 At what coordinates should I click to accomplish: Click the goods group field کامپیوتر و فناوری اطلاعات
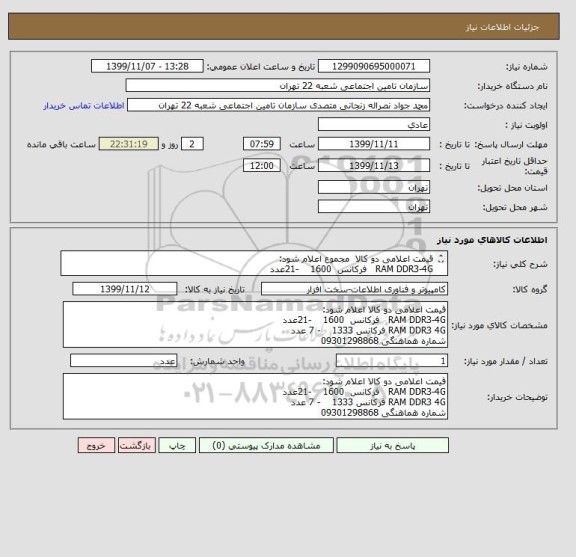tap(354, 289)
